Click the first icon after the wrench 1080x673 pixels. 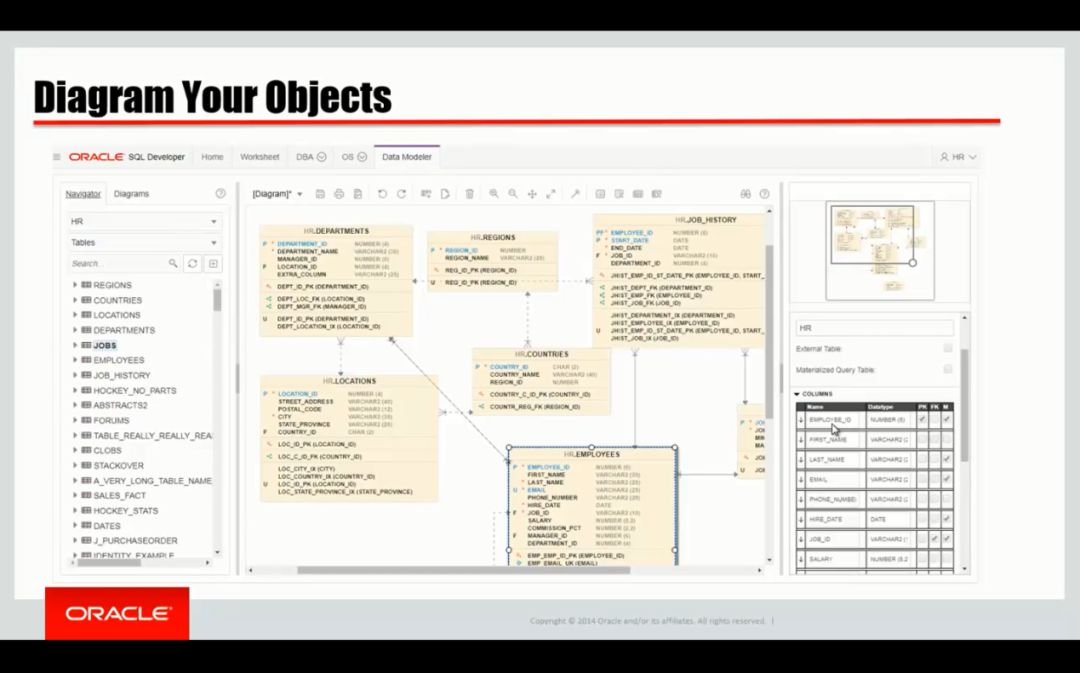(x=600, y=194)
